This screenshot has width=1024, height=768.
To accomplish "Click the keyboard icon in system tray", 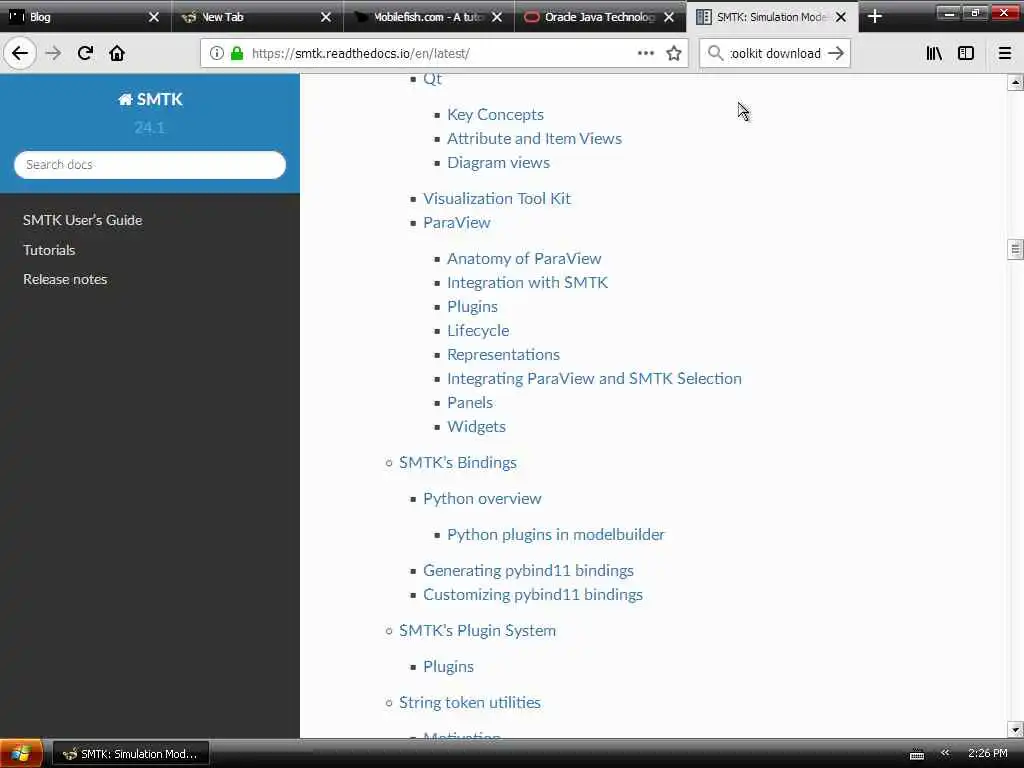I will (917, 754).
